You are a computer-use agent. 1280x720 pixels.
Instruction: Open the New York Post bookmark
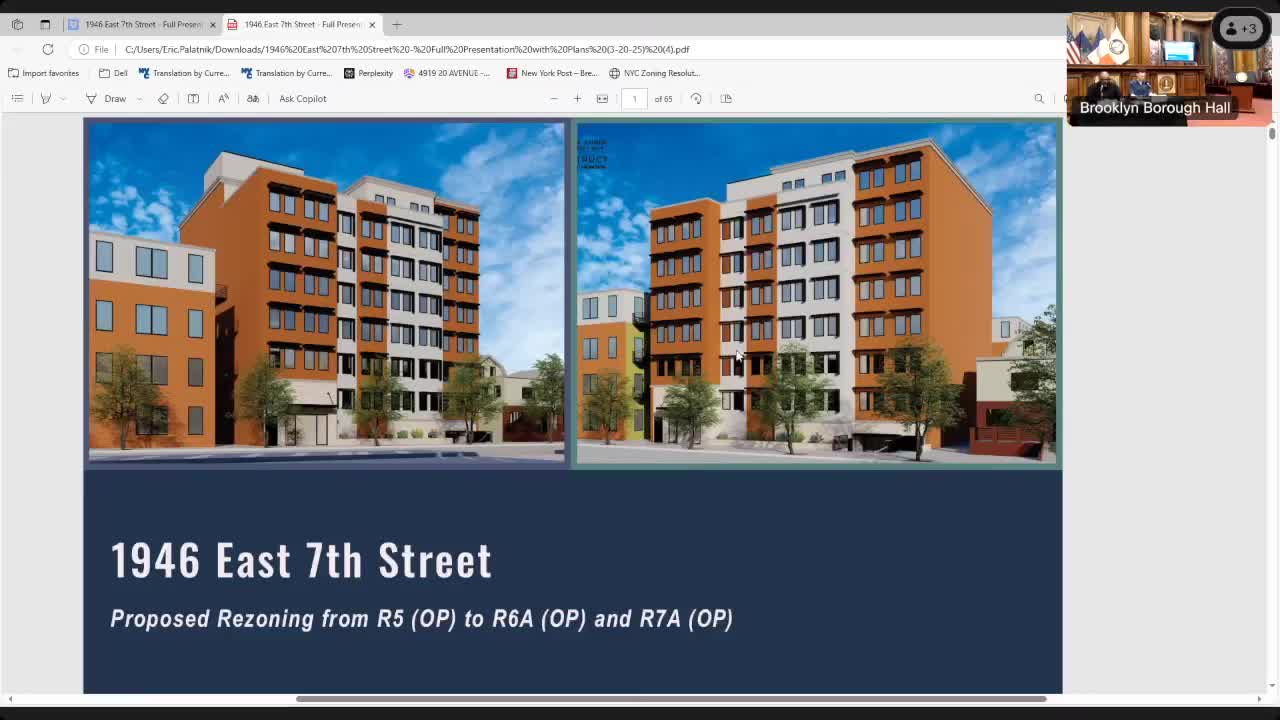coord(552,73)
